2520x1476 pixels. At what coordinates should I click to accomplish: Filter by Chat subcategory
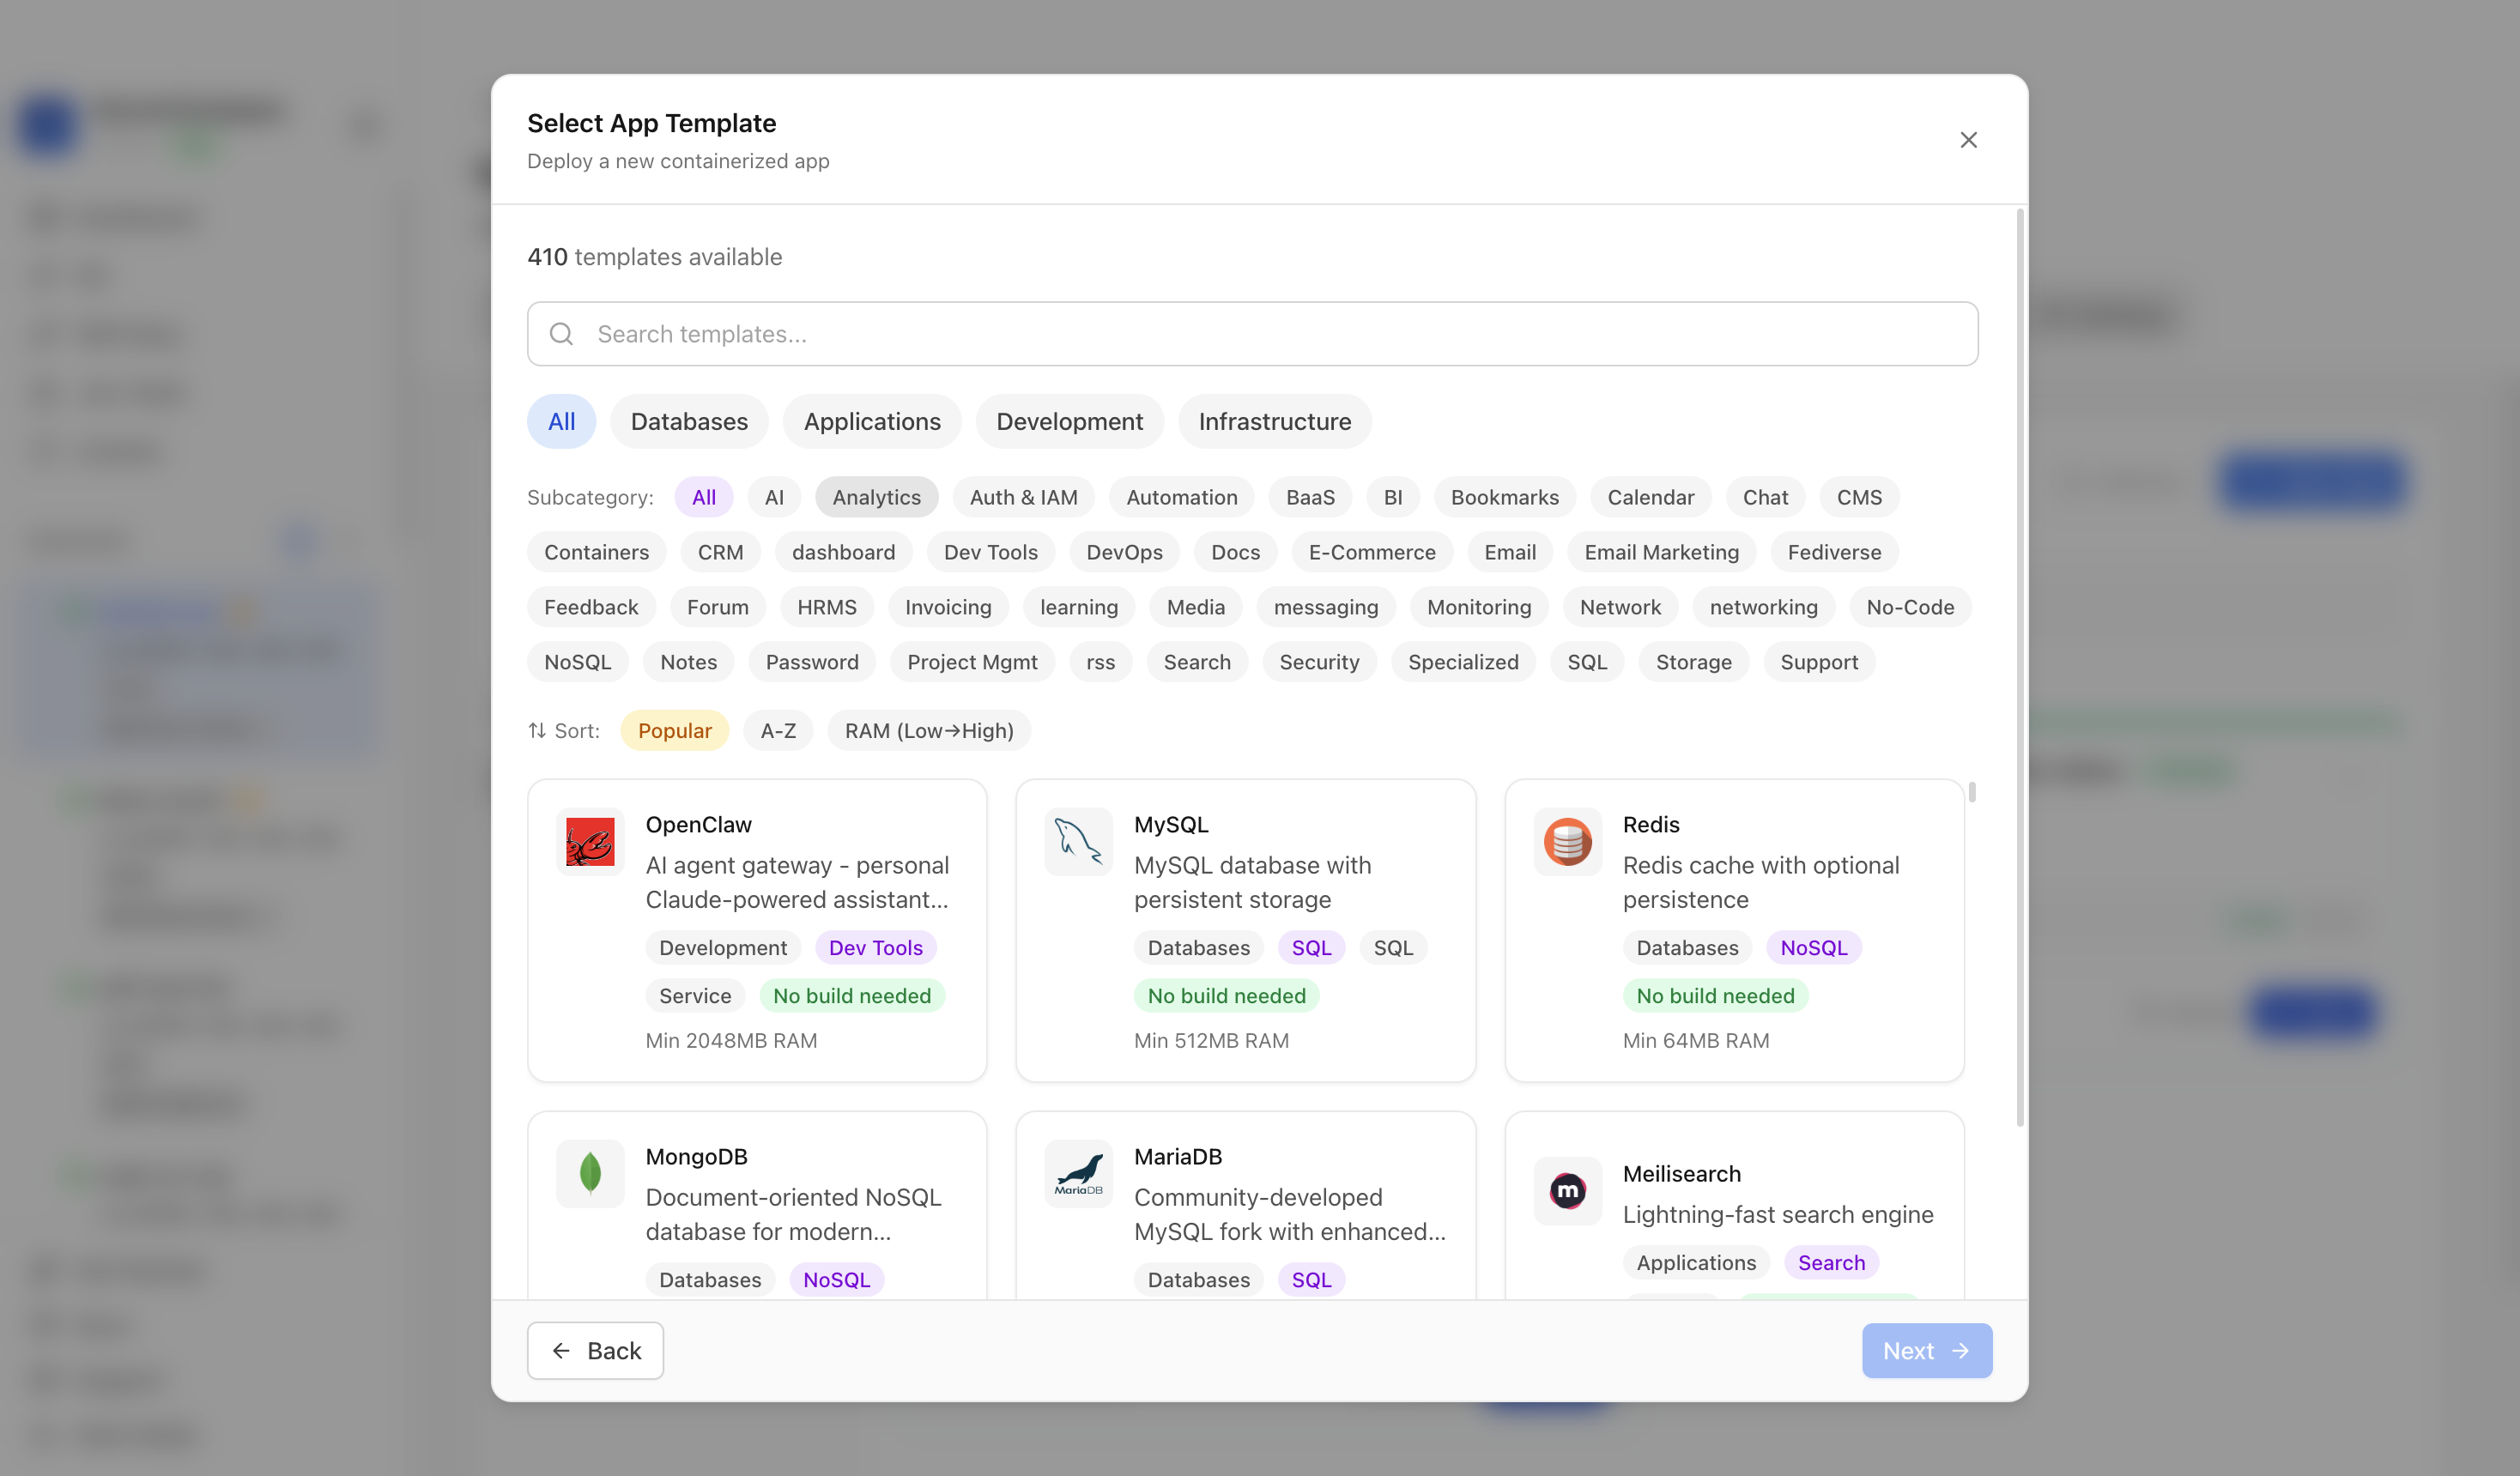click(x=1765, y=497)
